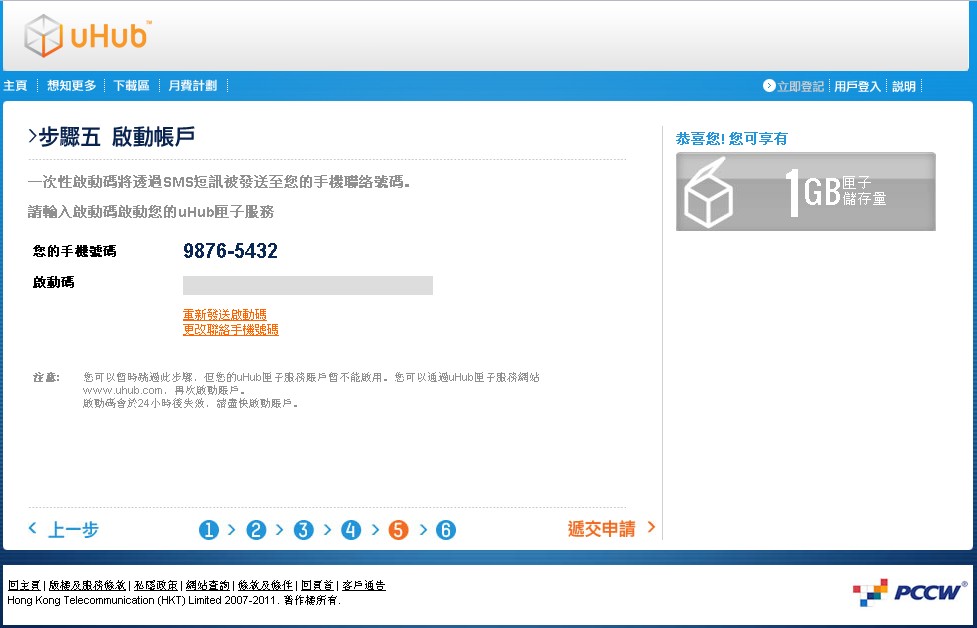Click 更改聯絡手機號碼 link

[231, 330]
